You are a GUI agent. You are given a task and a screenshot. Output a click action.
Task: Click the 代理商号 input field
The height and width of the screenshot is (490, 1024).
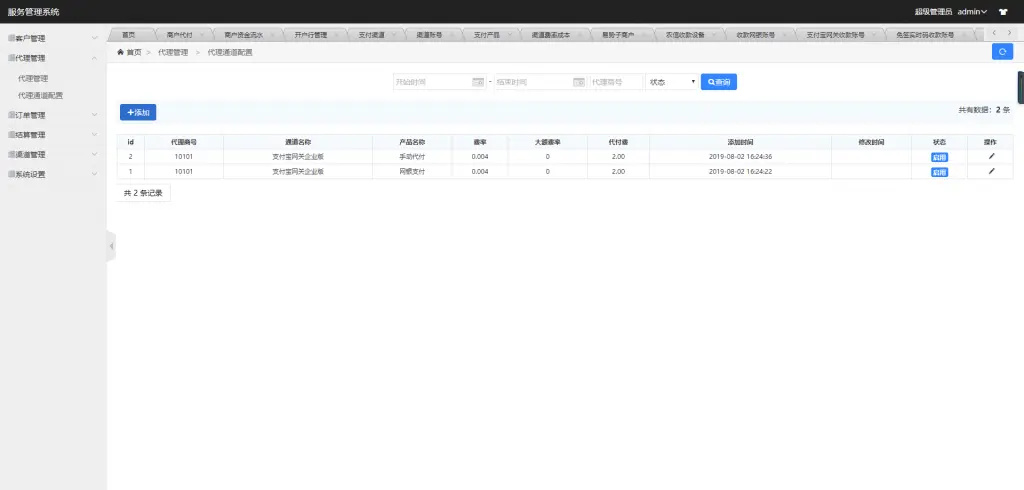[616, 82]
